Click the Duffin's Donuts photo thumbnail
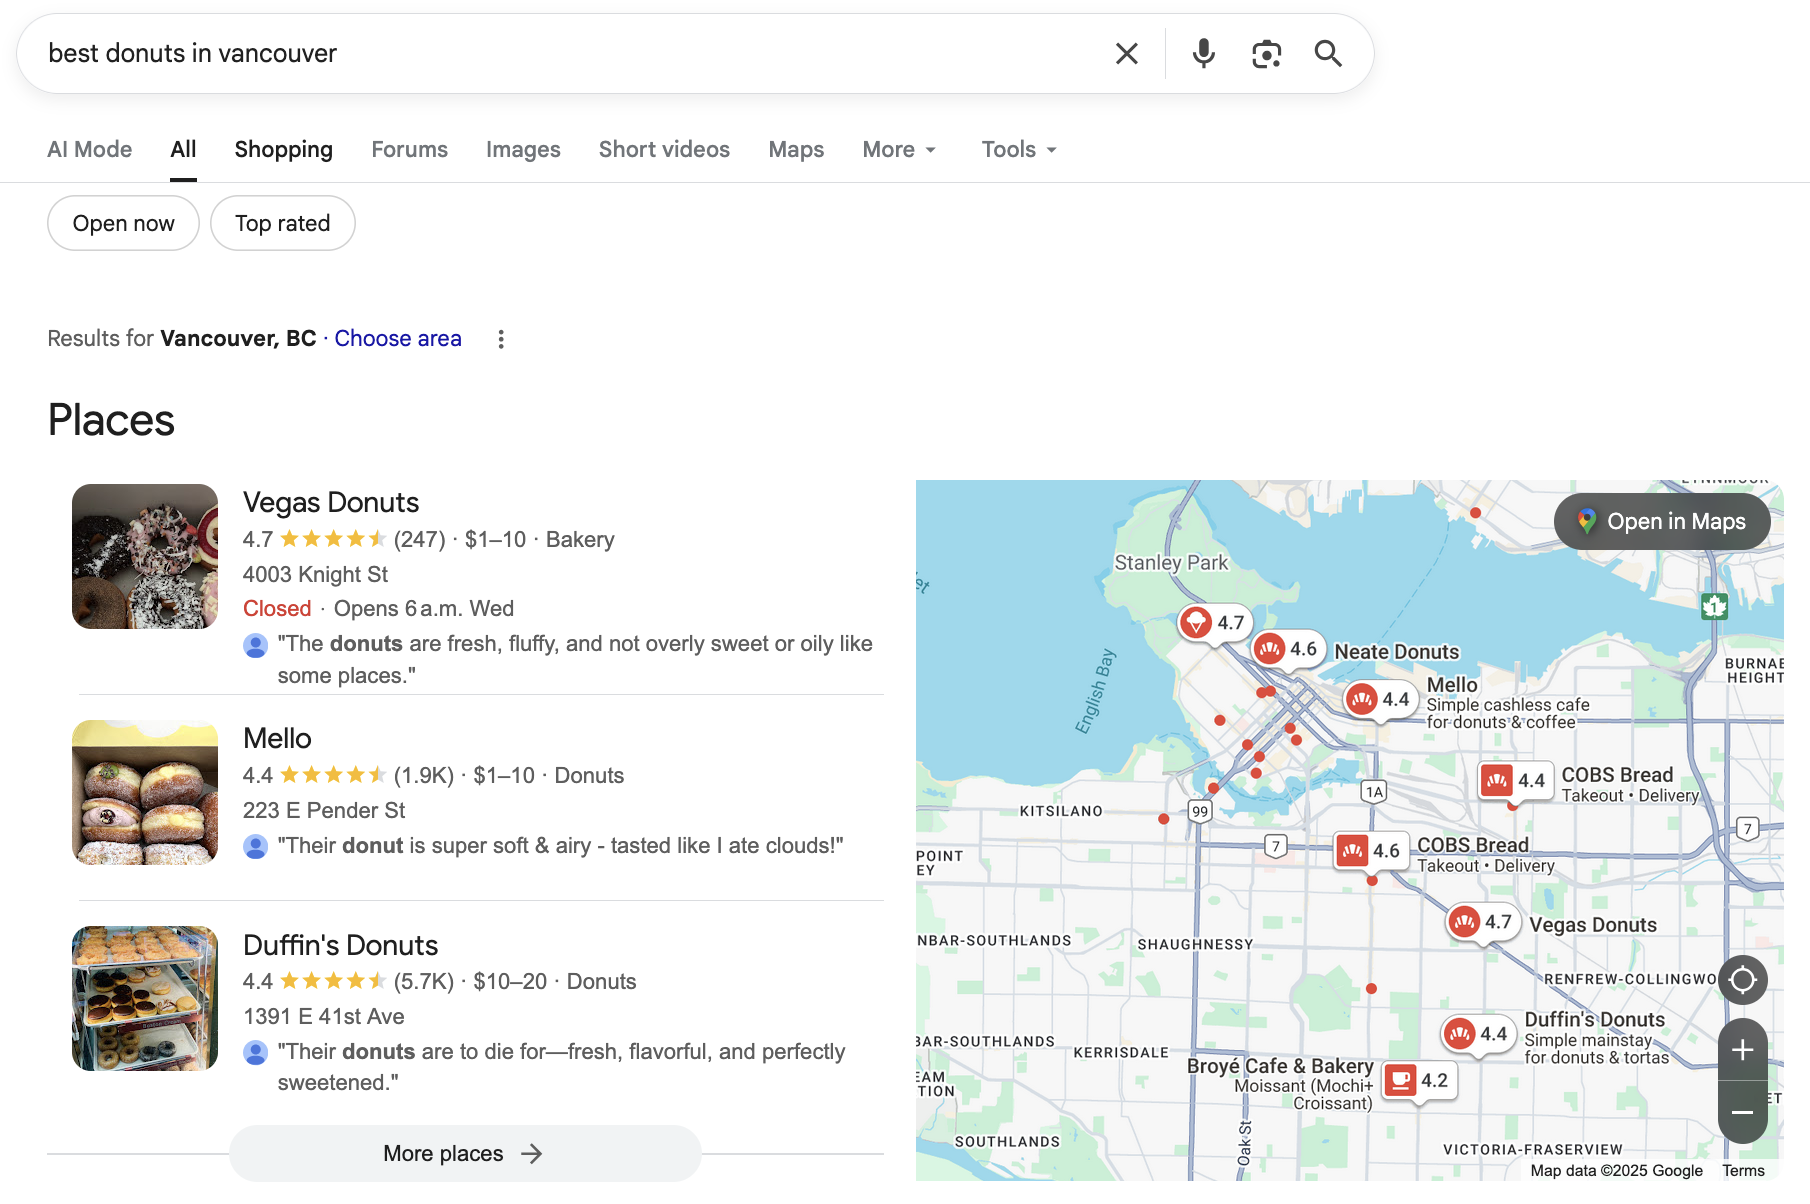The height and width of the screenshot is (1204, 1810). tap(145, 999)
